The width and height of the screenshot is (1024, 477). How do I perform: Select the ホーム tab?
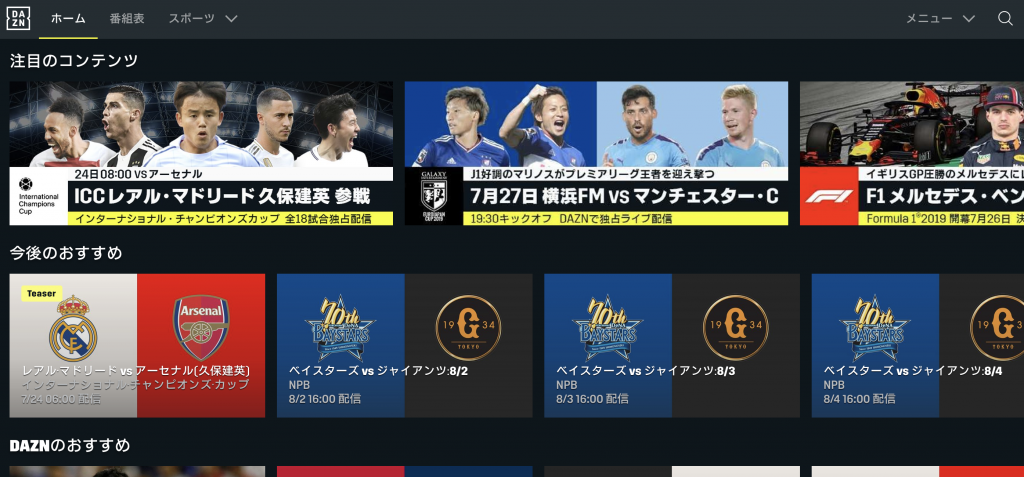(68, 18)
